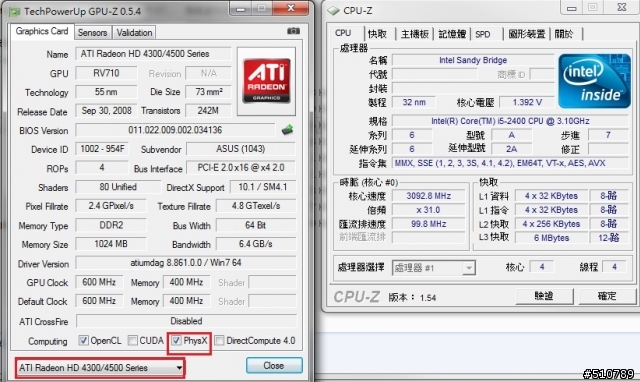Click the 1002 - 954F Device ID
This screenshot has width=640, height=382.
102,149
